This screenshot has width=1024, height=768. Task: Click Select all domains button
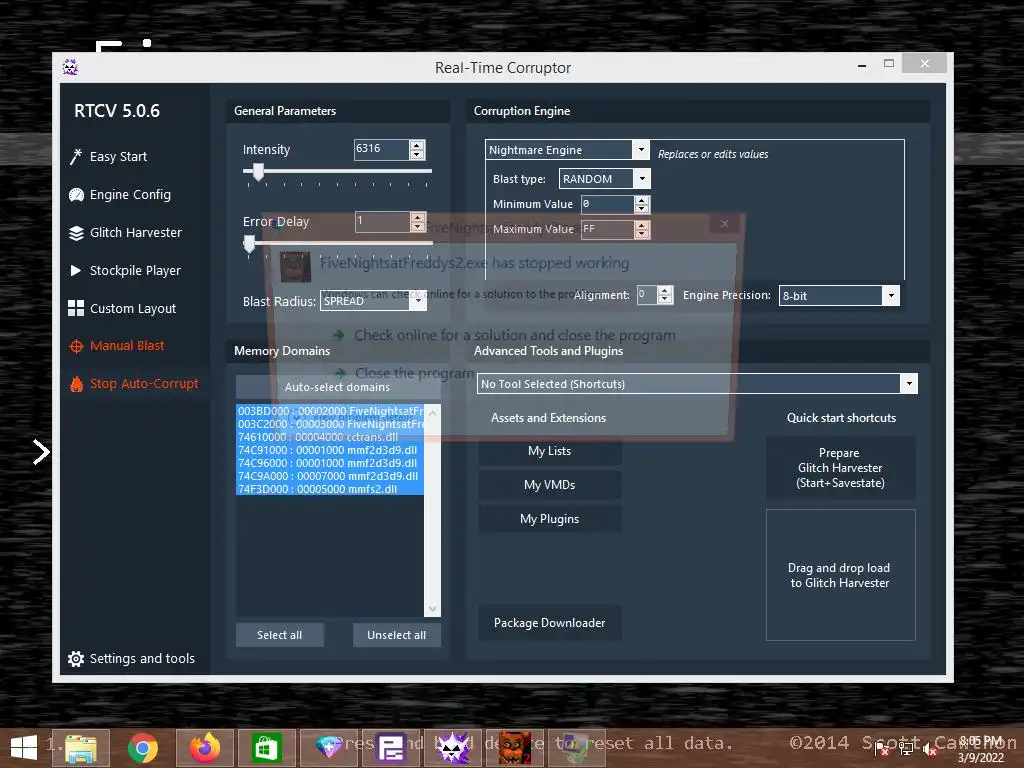click(280, 635)
